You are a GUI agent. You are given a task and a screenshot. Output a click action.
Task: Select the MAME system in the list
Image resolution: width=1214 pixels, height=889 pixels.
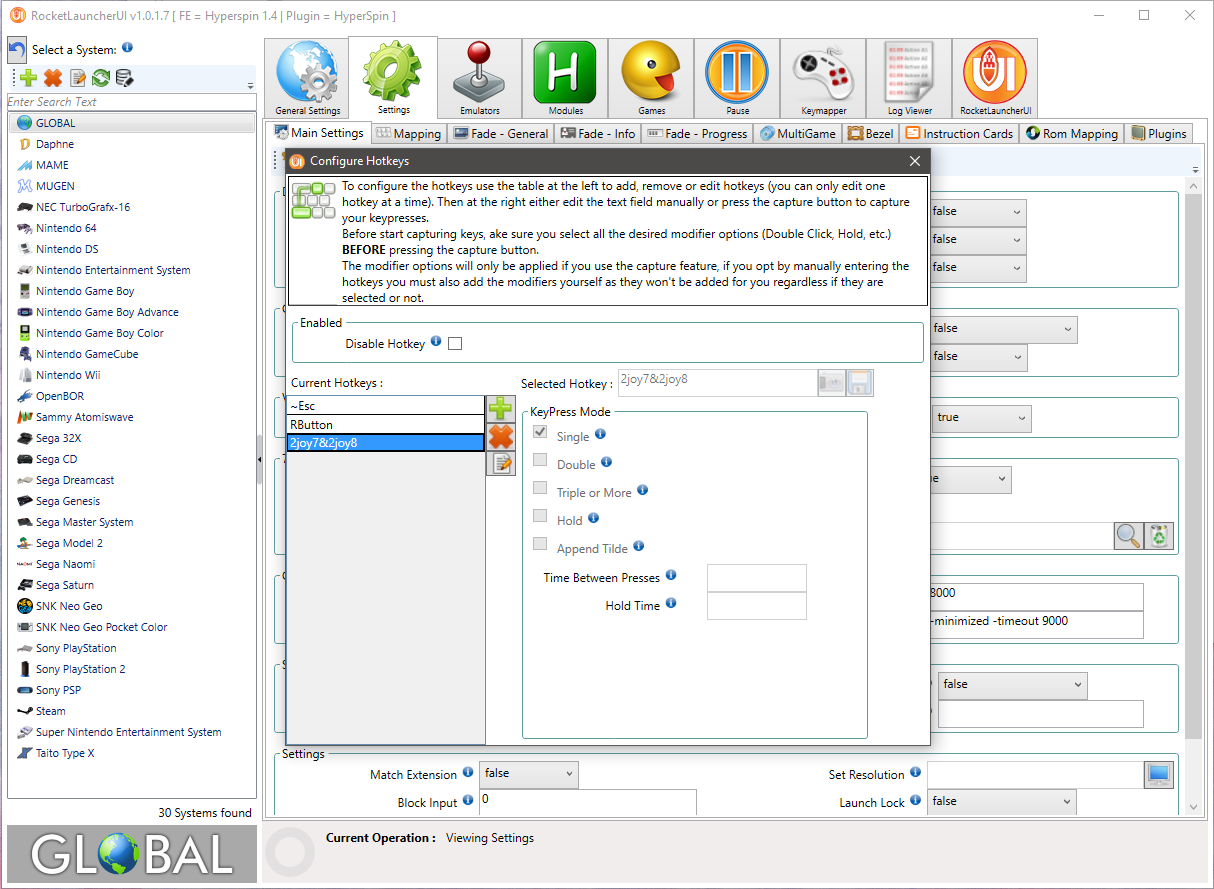pos(132,165)
